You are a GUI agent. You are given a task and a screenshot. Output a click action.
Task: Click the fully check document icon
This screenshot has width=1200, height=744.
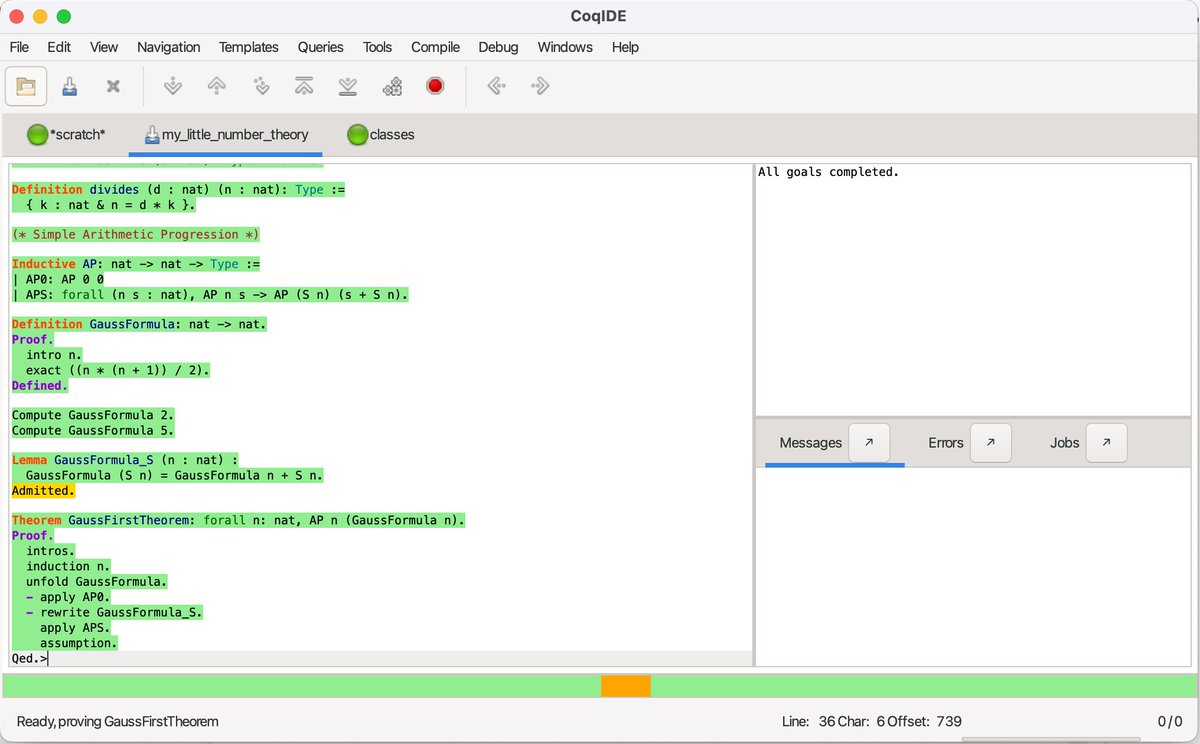[392, 86]
